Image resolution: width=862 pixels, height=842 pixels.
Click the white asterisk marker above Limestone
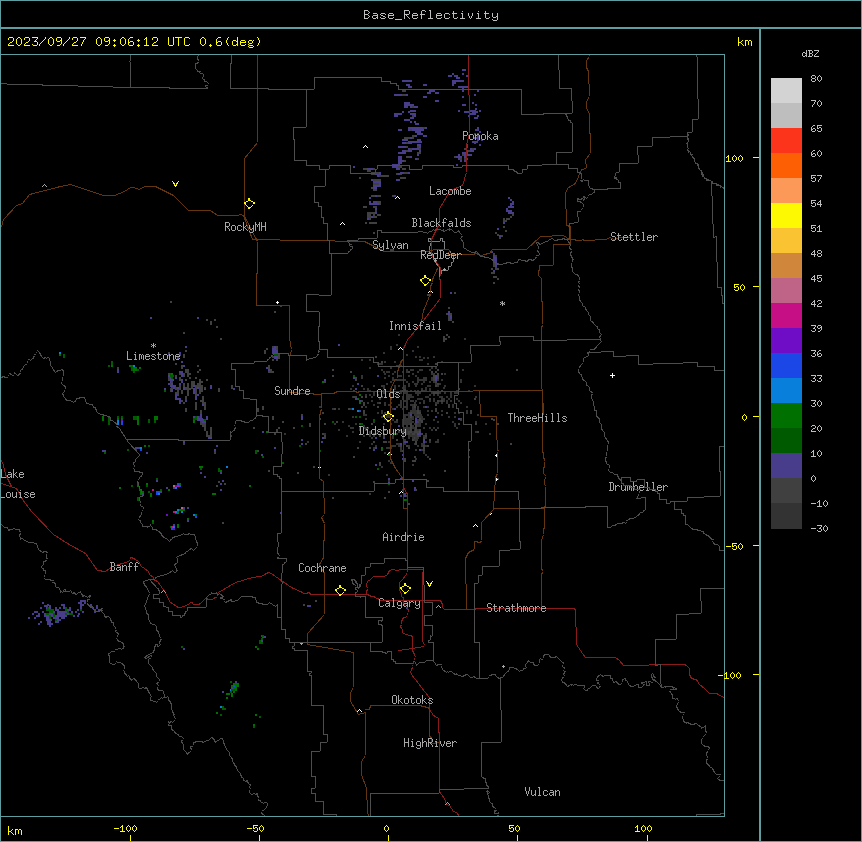tap(153, 346)
